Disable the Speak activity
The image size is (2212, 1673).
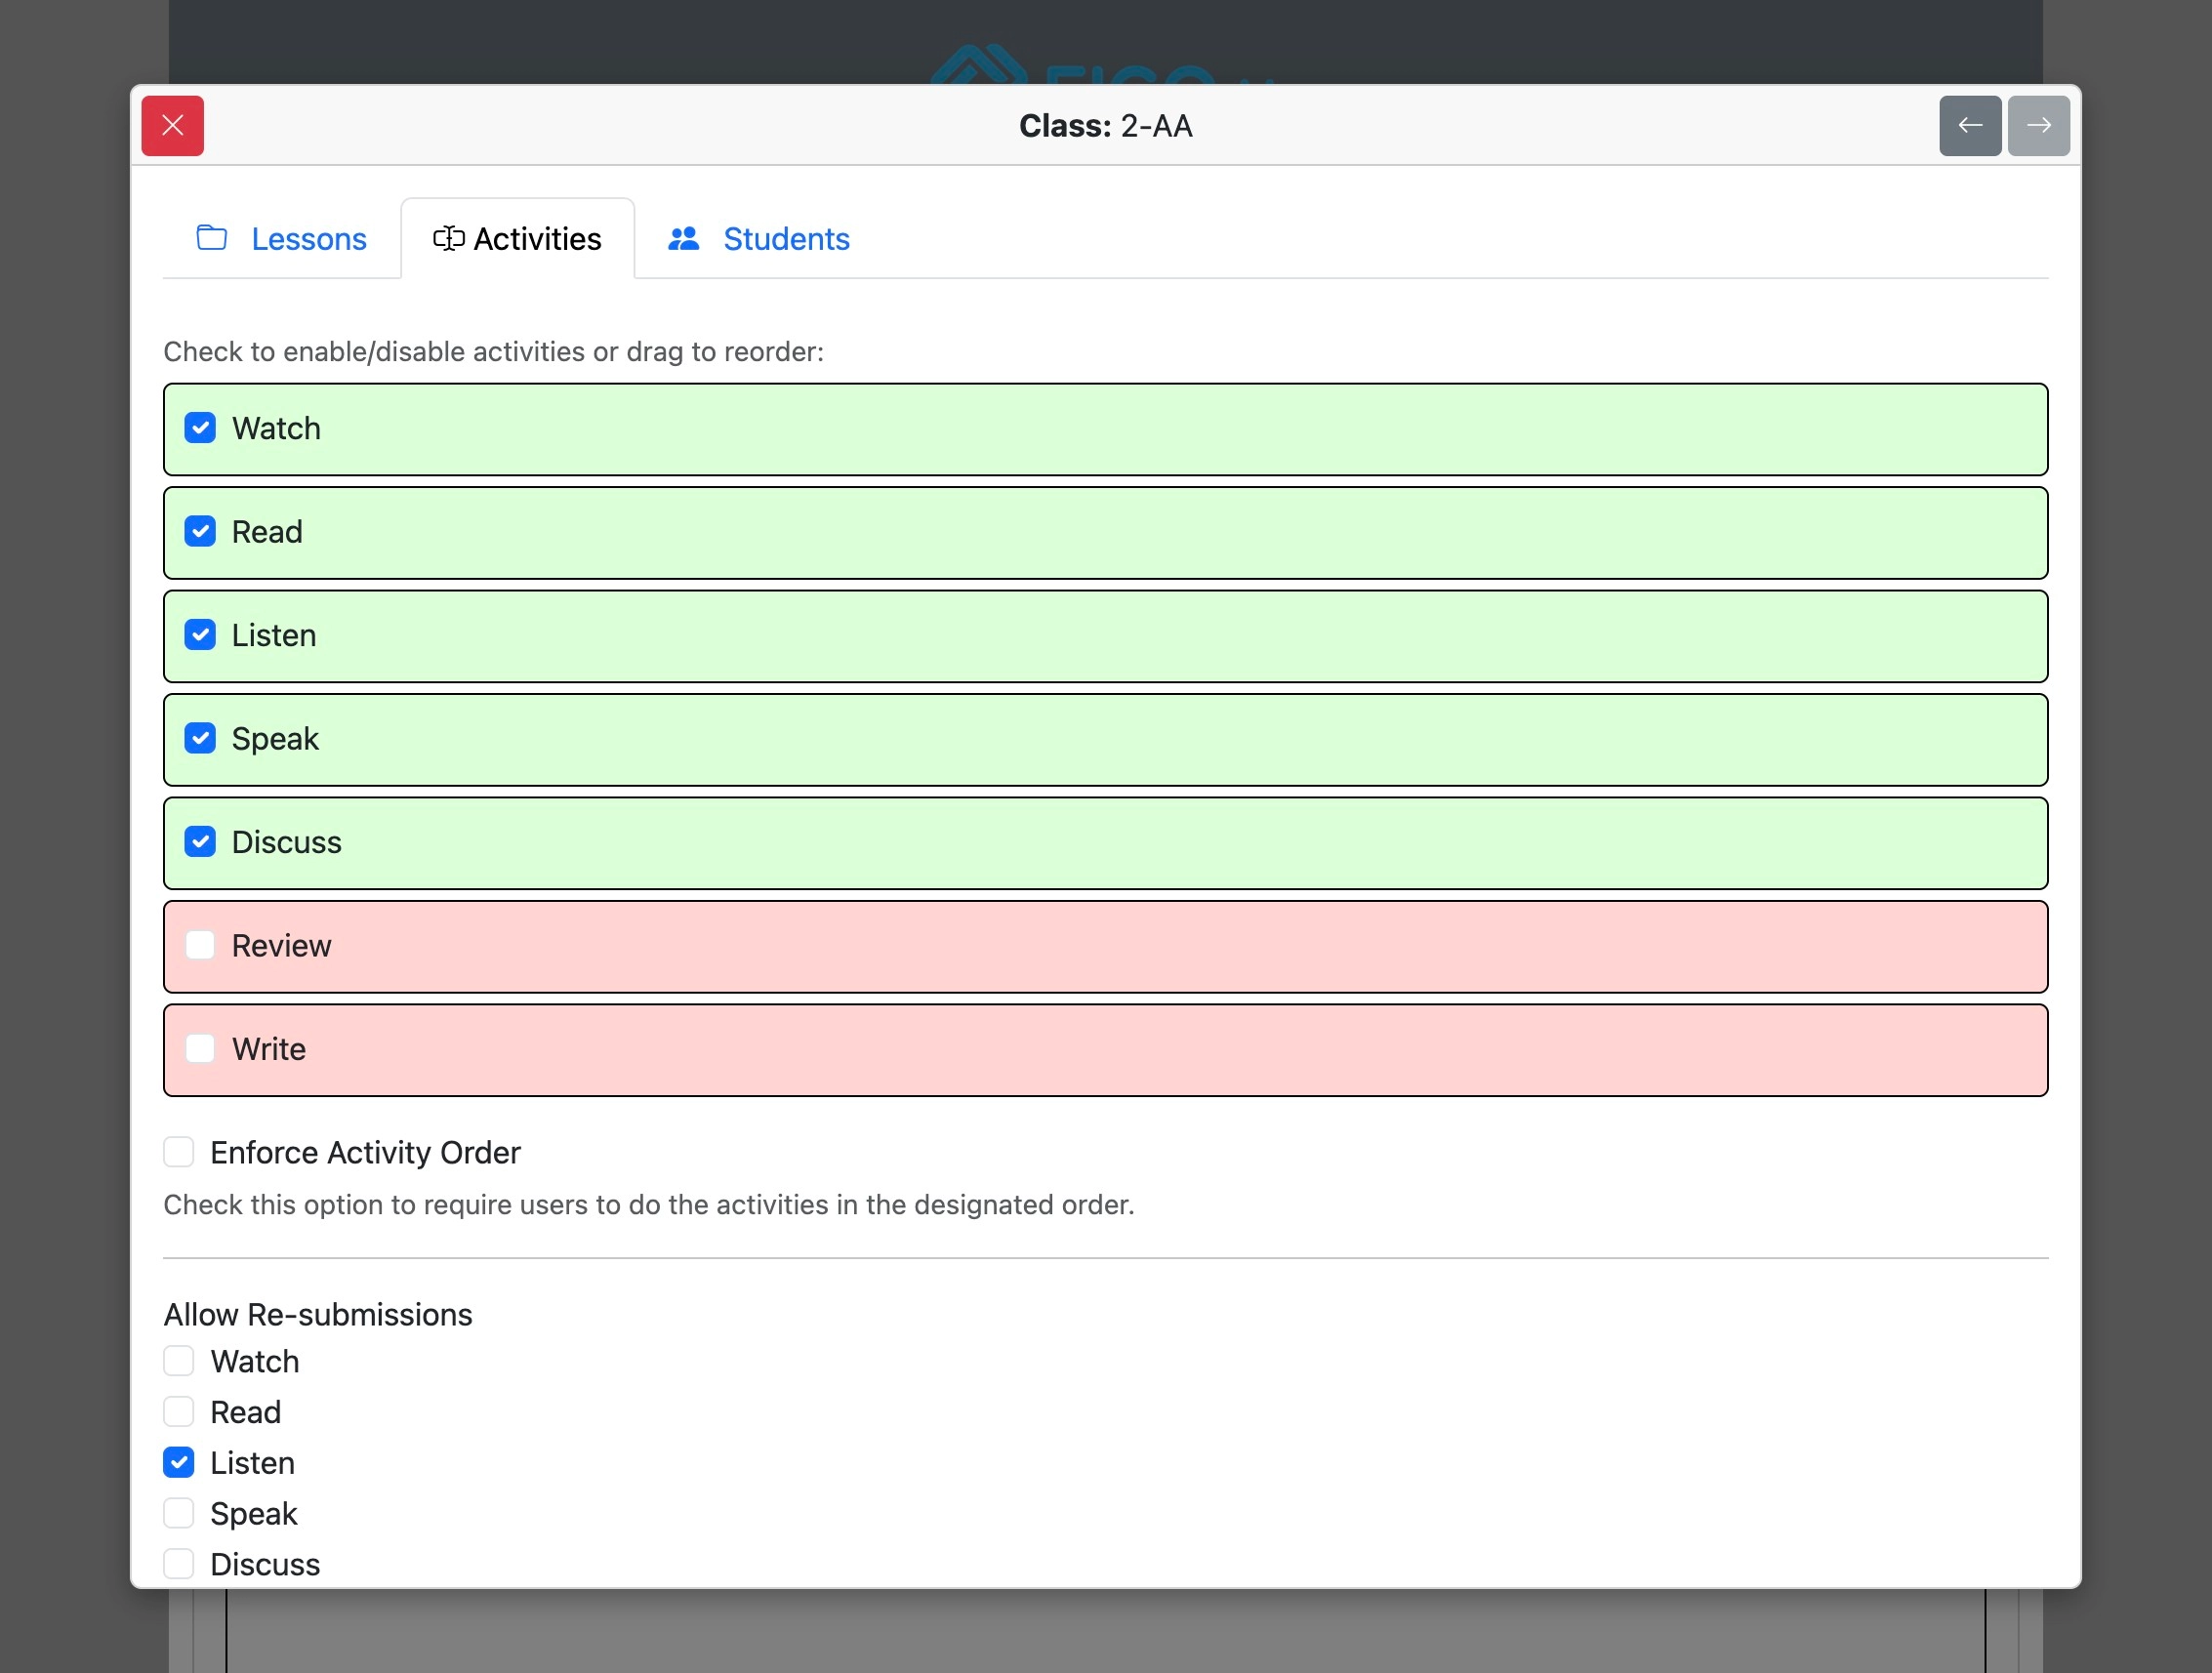[x=200, y=738]
